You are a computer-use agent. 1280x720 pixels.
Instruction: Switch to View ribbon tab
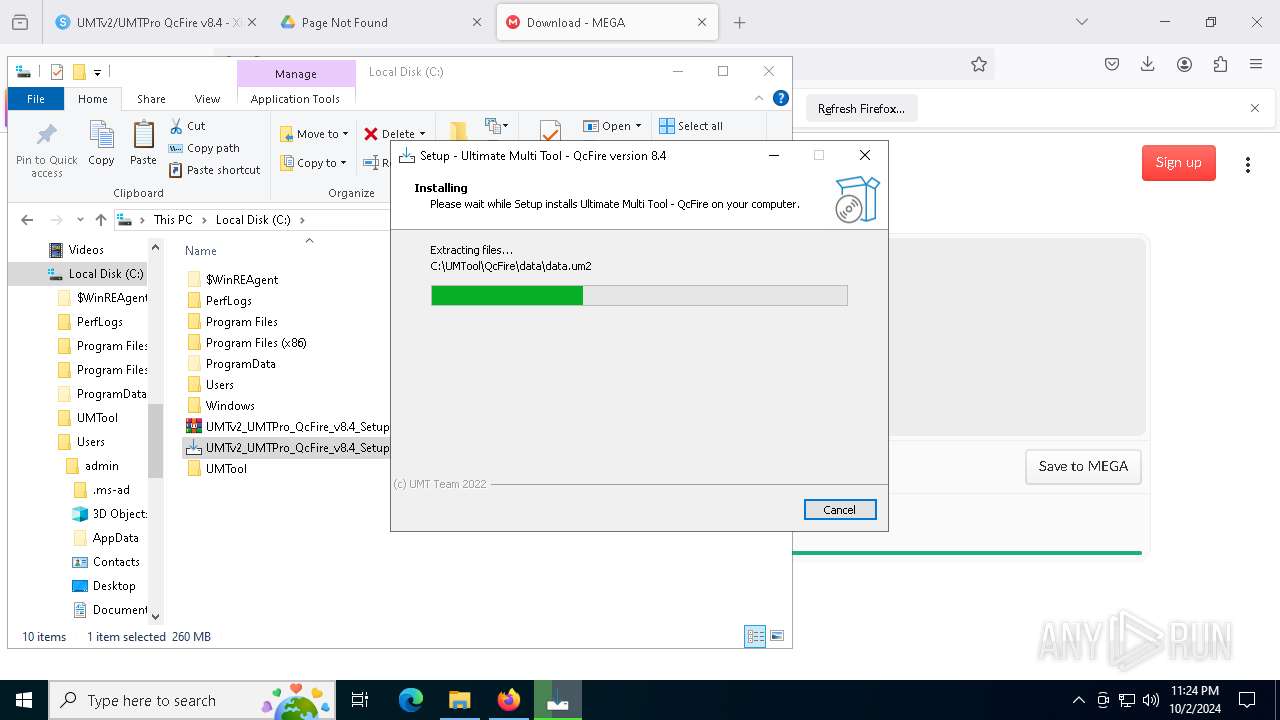207,99
